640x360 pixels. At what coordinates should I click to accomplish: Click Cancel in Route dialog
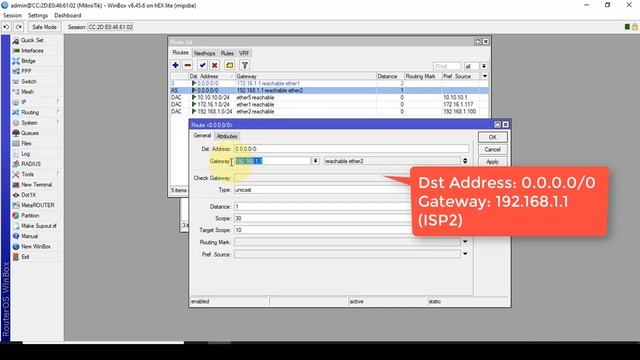[493, 149]
